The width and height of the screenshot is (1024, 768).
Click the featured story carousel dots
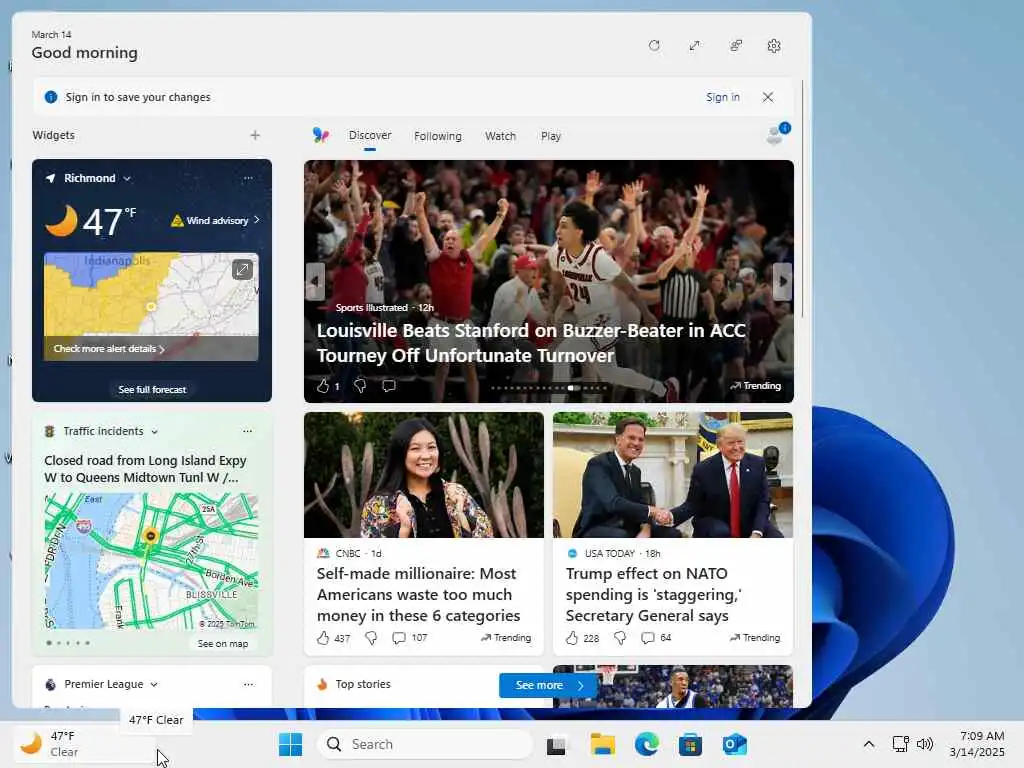[x=549, y=388]
